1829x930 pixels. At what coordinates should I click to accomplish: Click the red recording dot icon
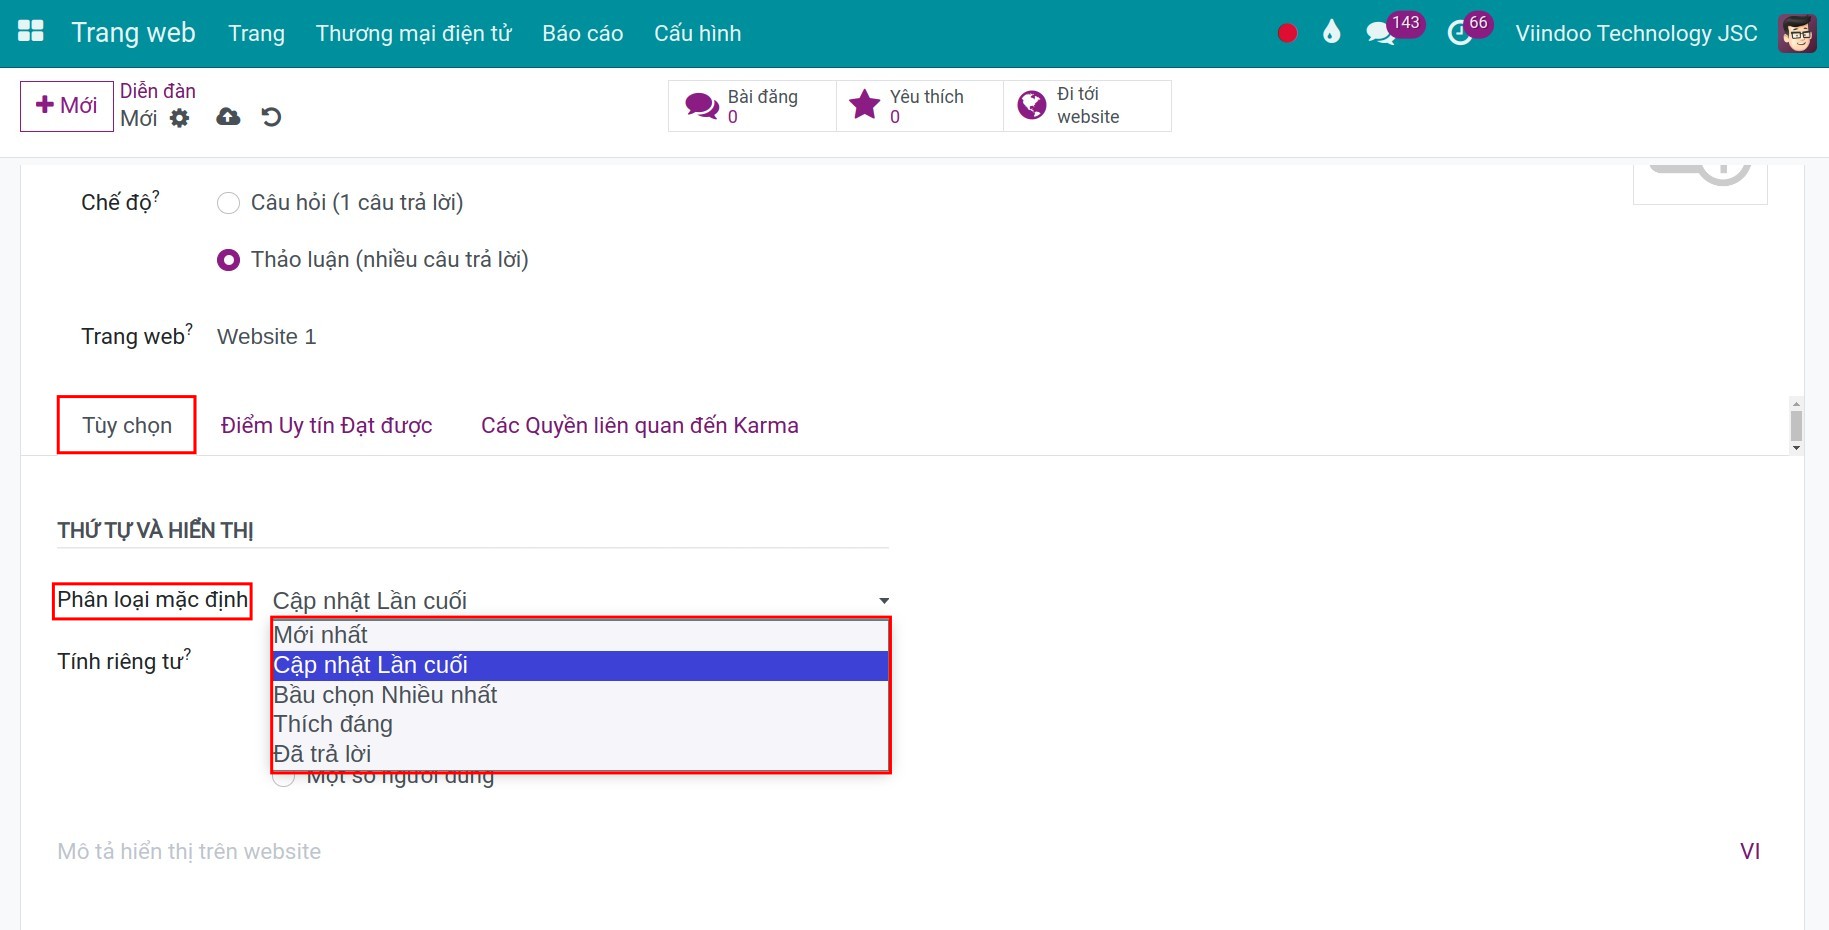coord(1287,33)
